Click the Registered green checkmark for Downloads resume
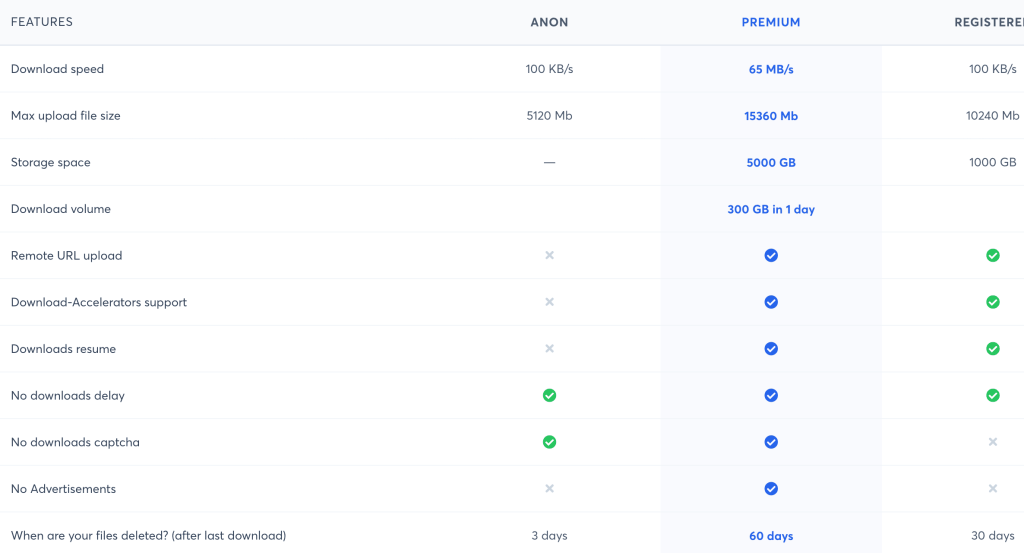This screenshot has width=1024, height=553. (x=993, y=349)
